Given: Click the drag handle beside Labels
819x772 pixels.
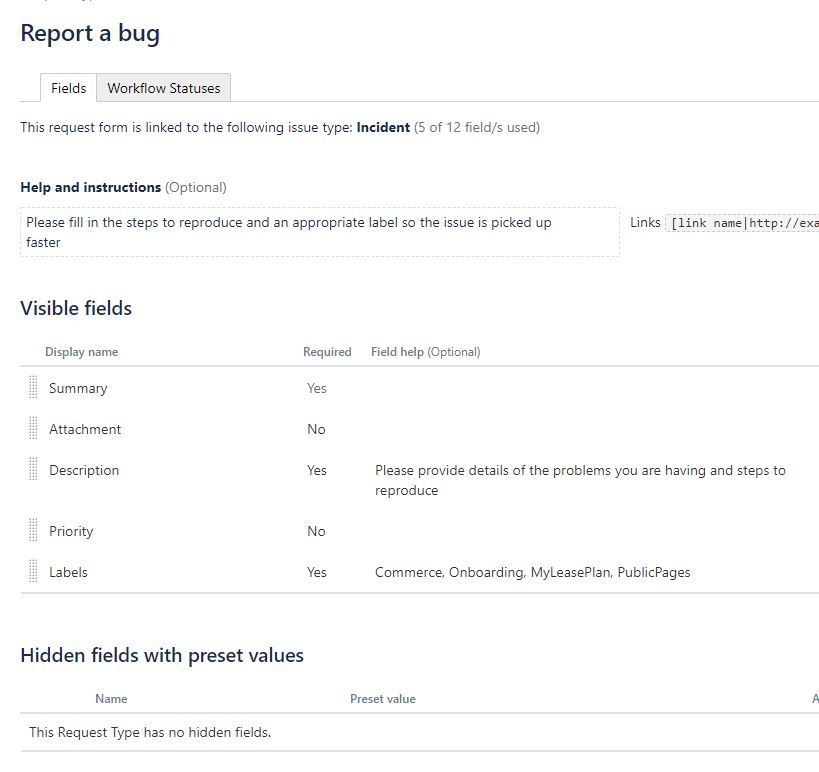Looking at the screenshot, I should click(33, 571).
